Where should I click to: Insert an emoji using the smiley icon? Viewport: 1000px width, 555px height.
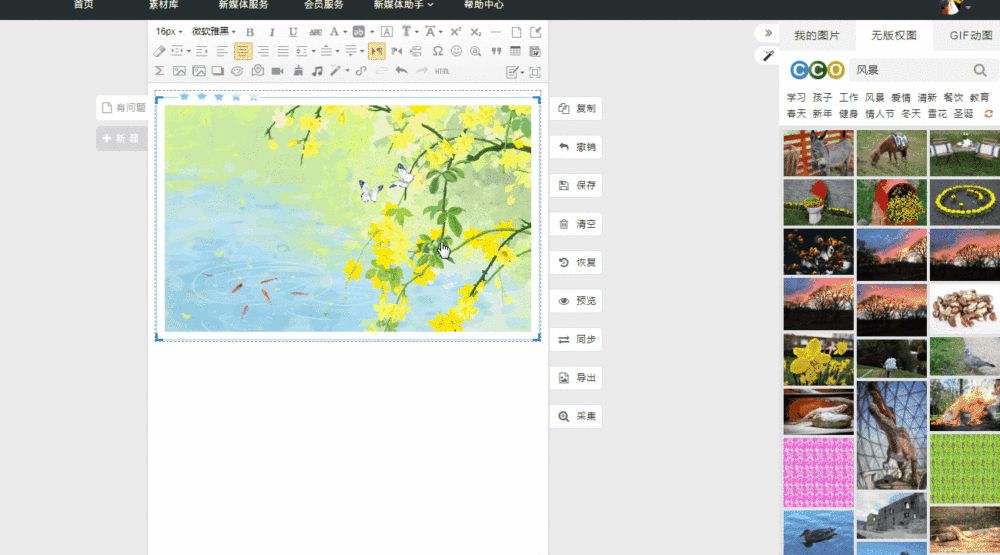point(456,51)
